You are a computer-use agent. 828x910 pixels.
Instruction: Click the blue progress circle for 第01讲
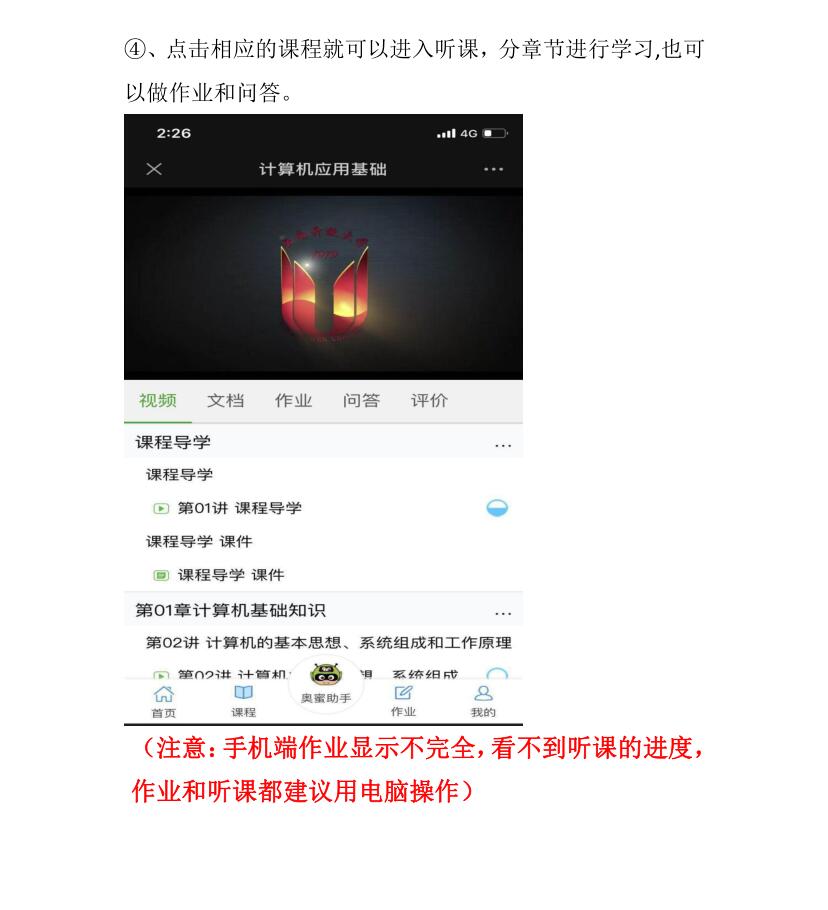(497, 508)
